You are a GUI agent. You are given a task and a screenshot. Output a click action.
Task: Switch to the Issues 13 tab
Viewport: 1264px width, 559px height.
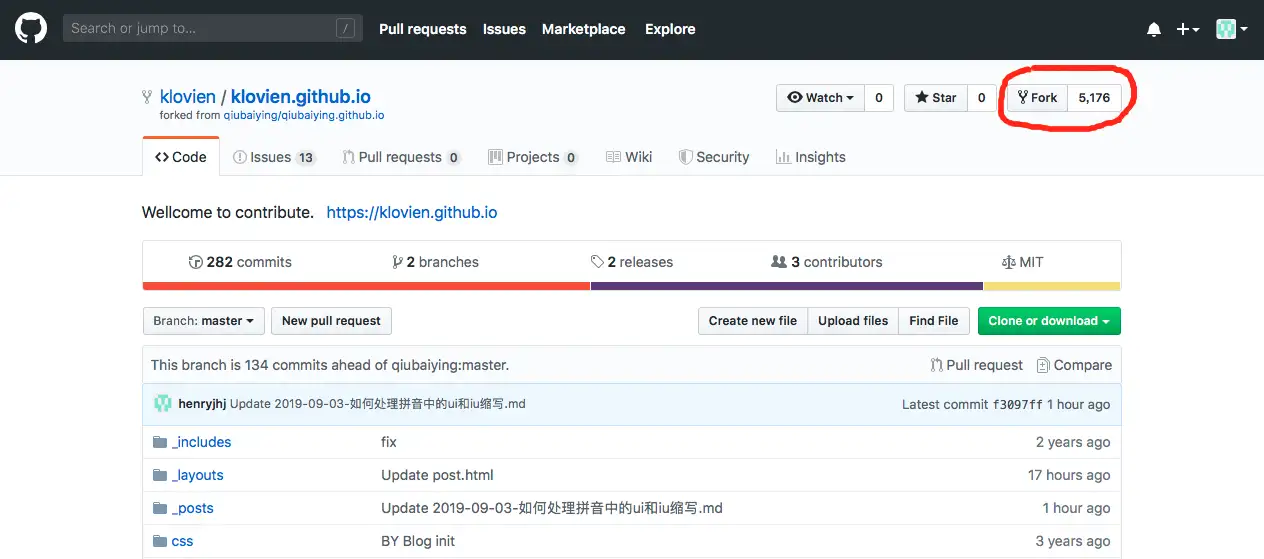point(274,157)
